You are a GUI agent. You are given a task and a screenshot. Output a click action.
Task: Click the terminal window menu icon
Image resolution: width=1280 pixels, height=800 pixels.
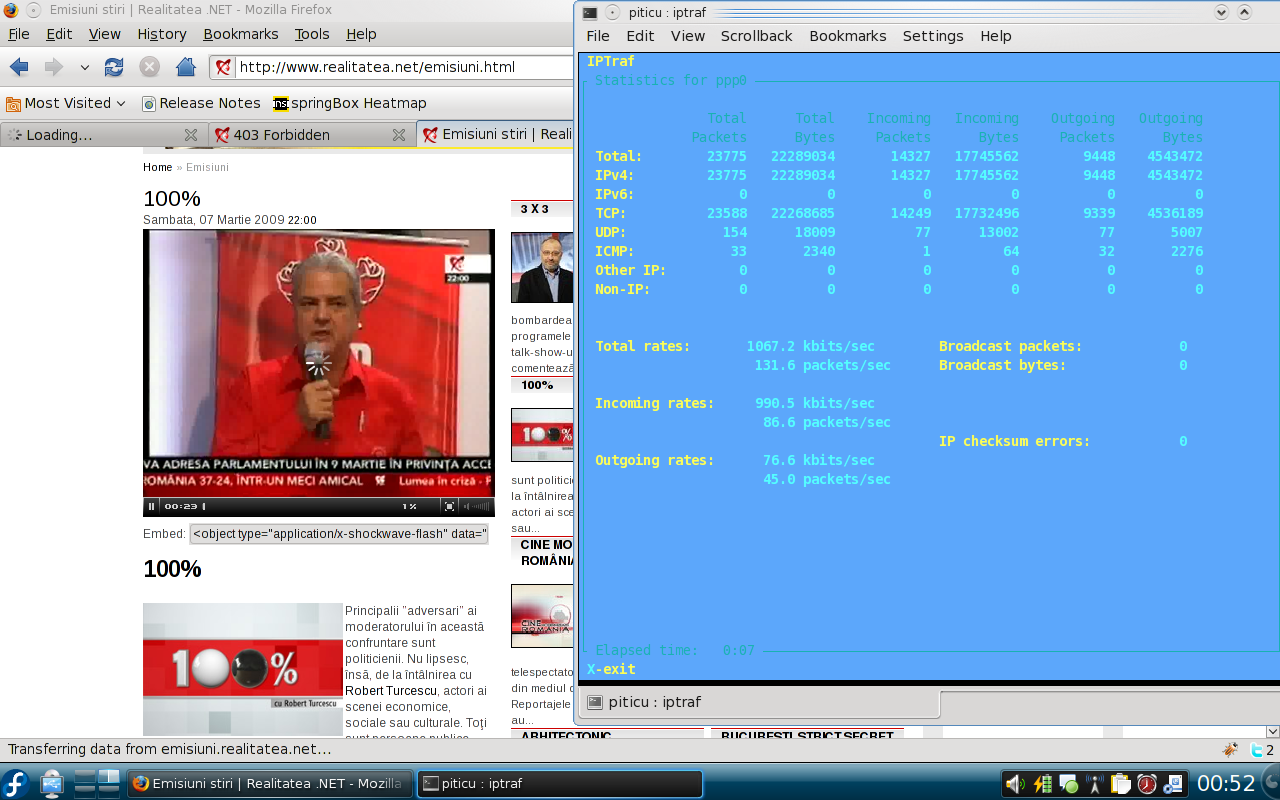click(590, 12)
